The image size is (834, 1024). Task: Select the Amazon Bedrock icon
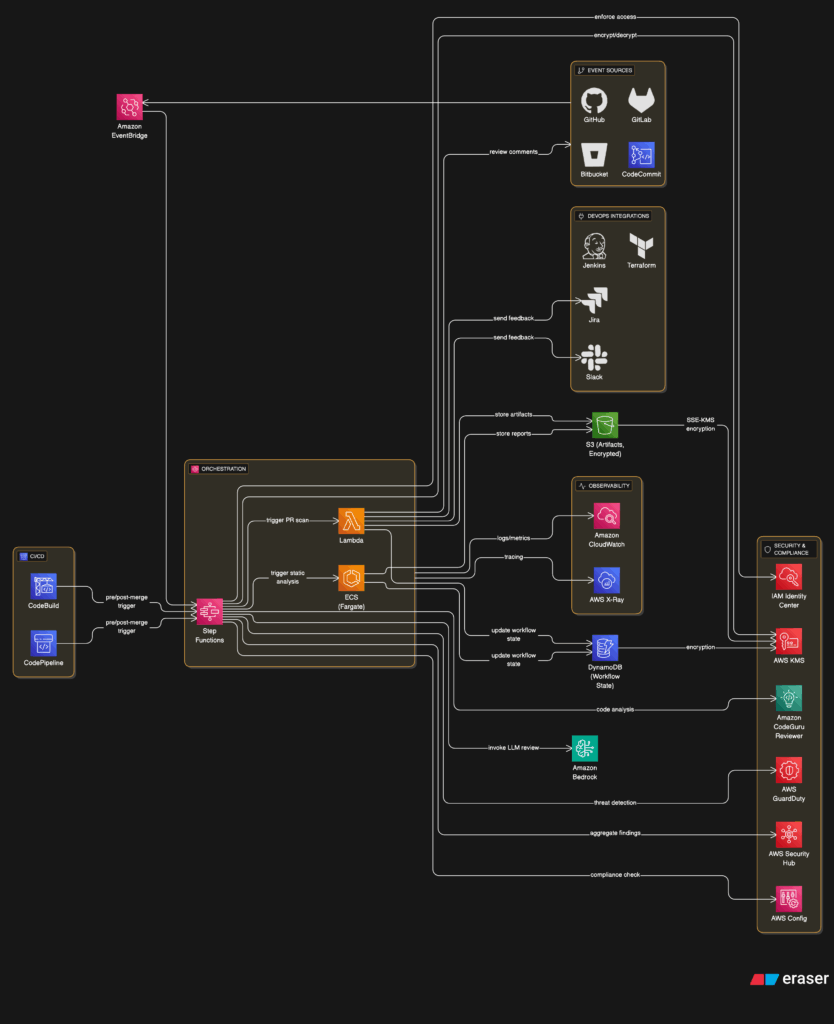tap(585, 748)
